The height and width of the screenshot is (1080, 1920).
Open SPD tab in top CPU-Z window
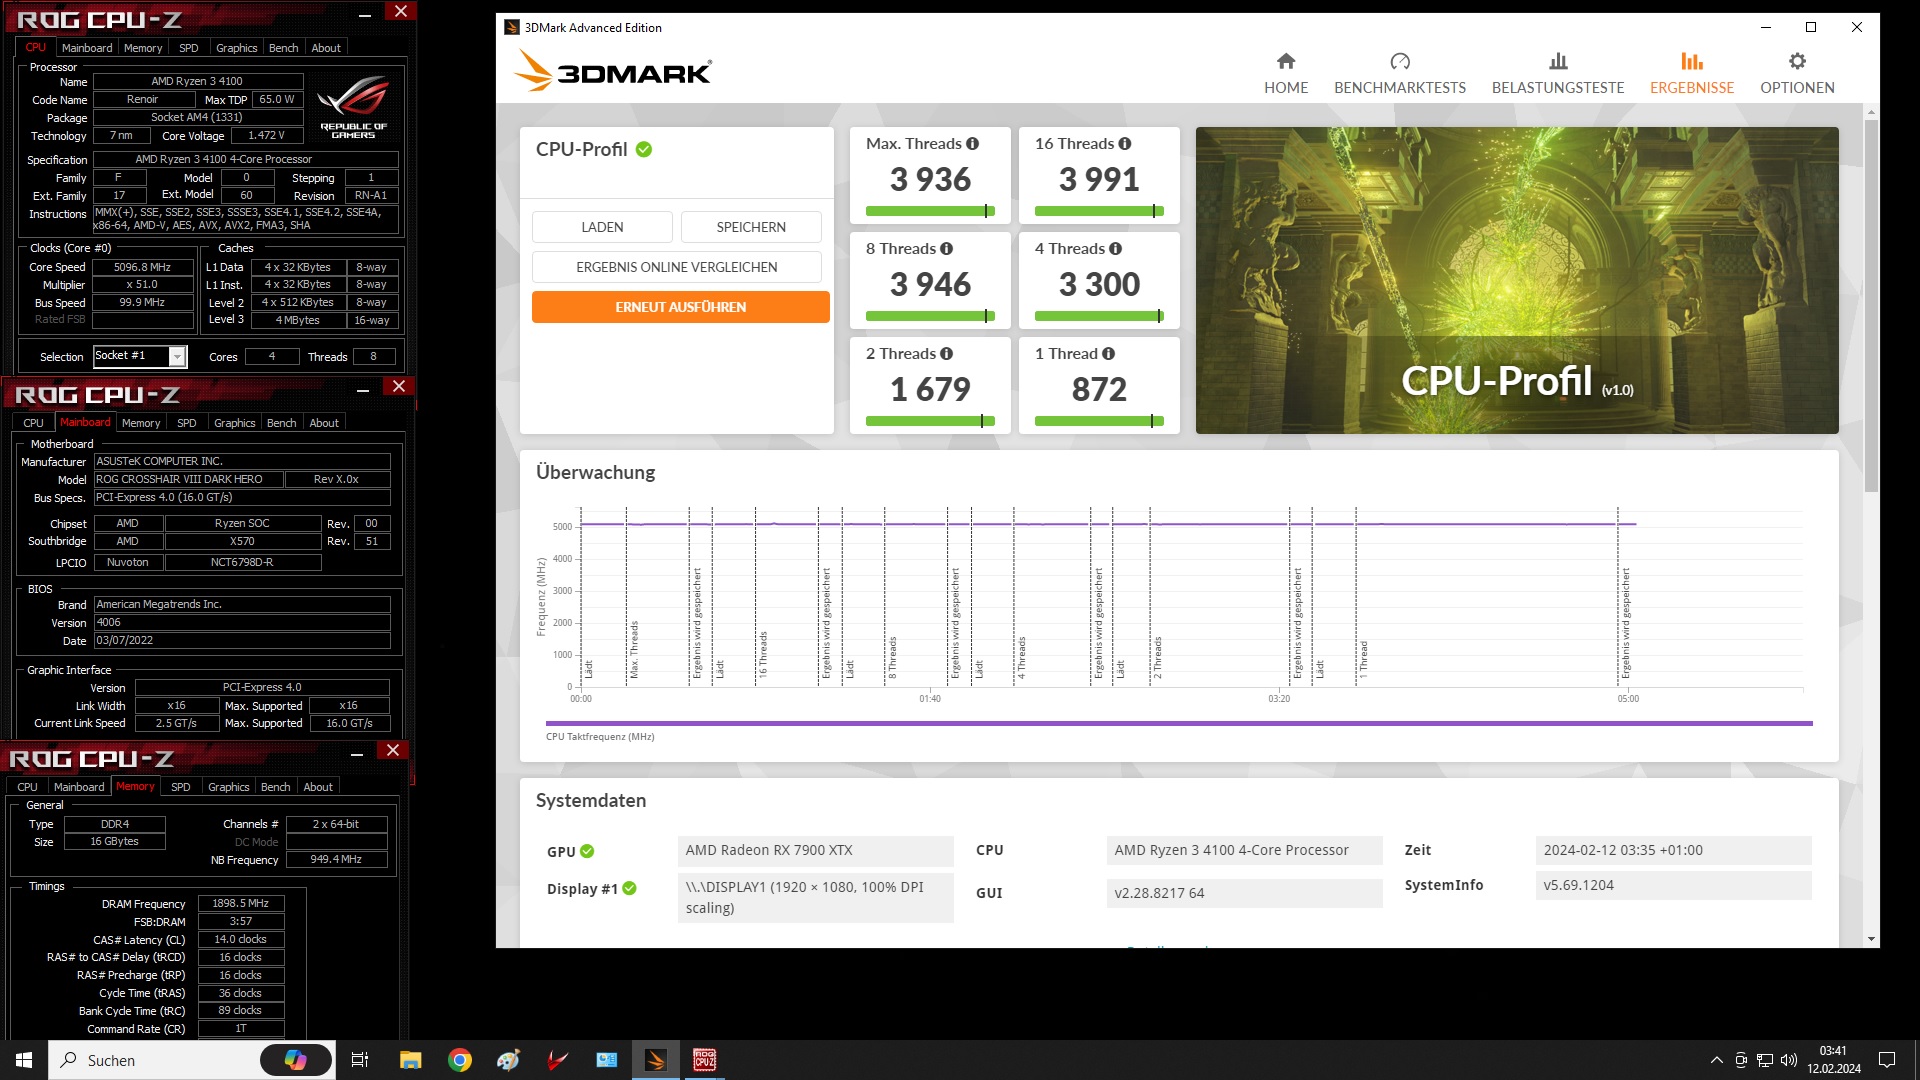tap(189, 48)
